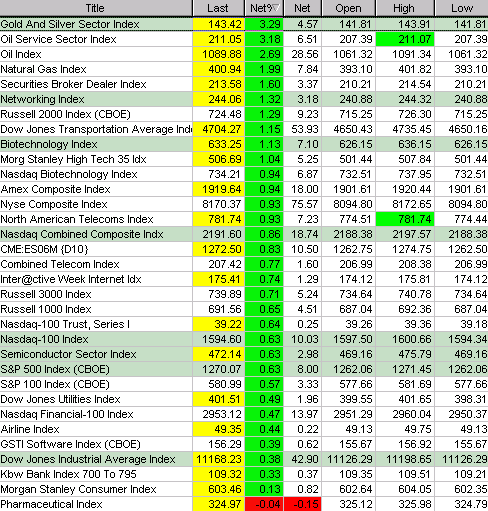Click the Title column header
Image resolution: width=488 pixels, height=511 pixels.
pyautogui.click(x=96, y=8)
